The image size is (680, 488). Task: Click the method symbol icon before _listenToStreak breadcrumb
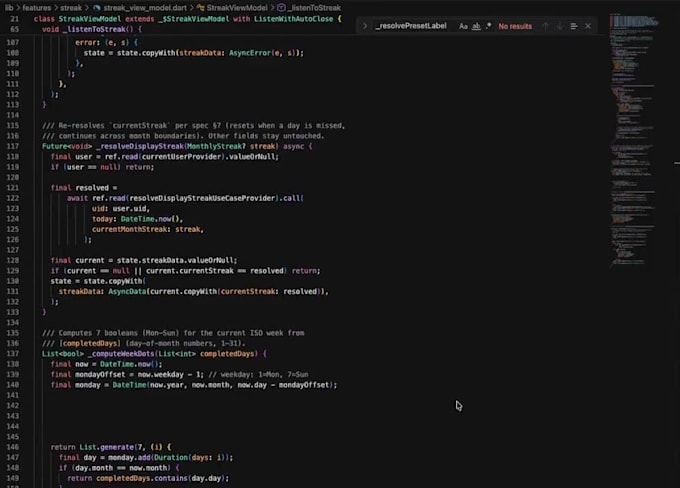[281, 8]
